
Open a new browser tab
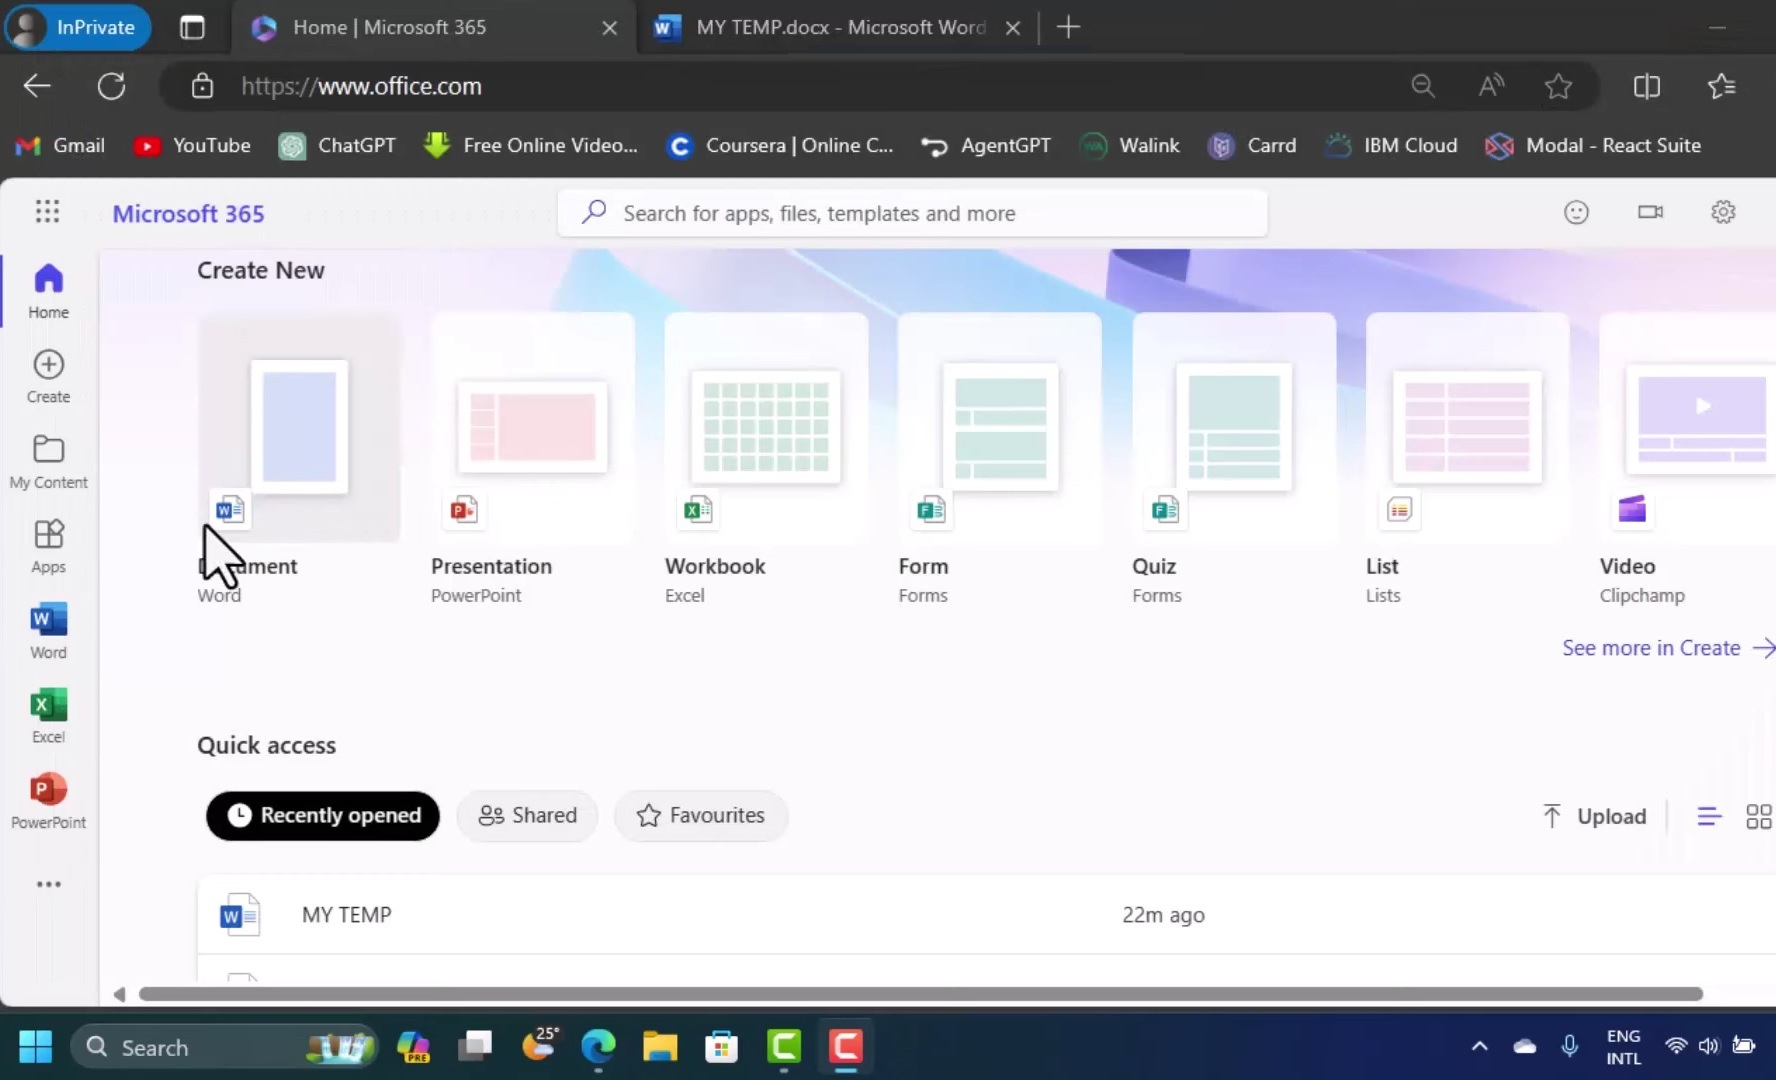click(1068, 27)
